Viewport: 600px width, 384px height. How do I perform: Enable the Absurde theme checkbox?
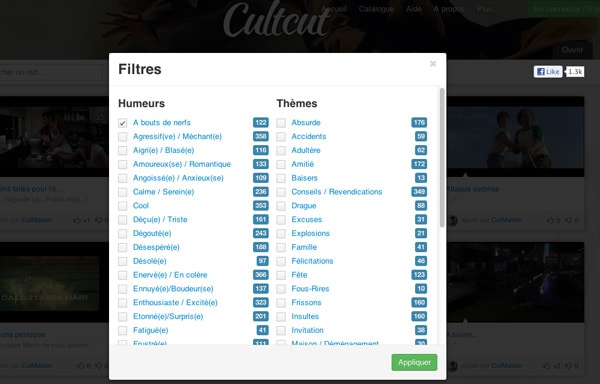tap(281, 123)
